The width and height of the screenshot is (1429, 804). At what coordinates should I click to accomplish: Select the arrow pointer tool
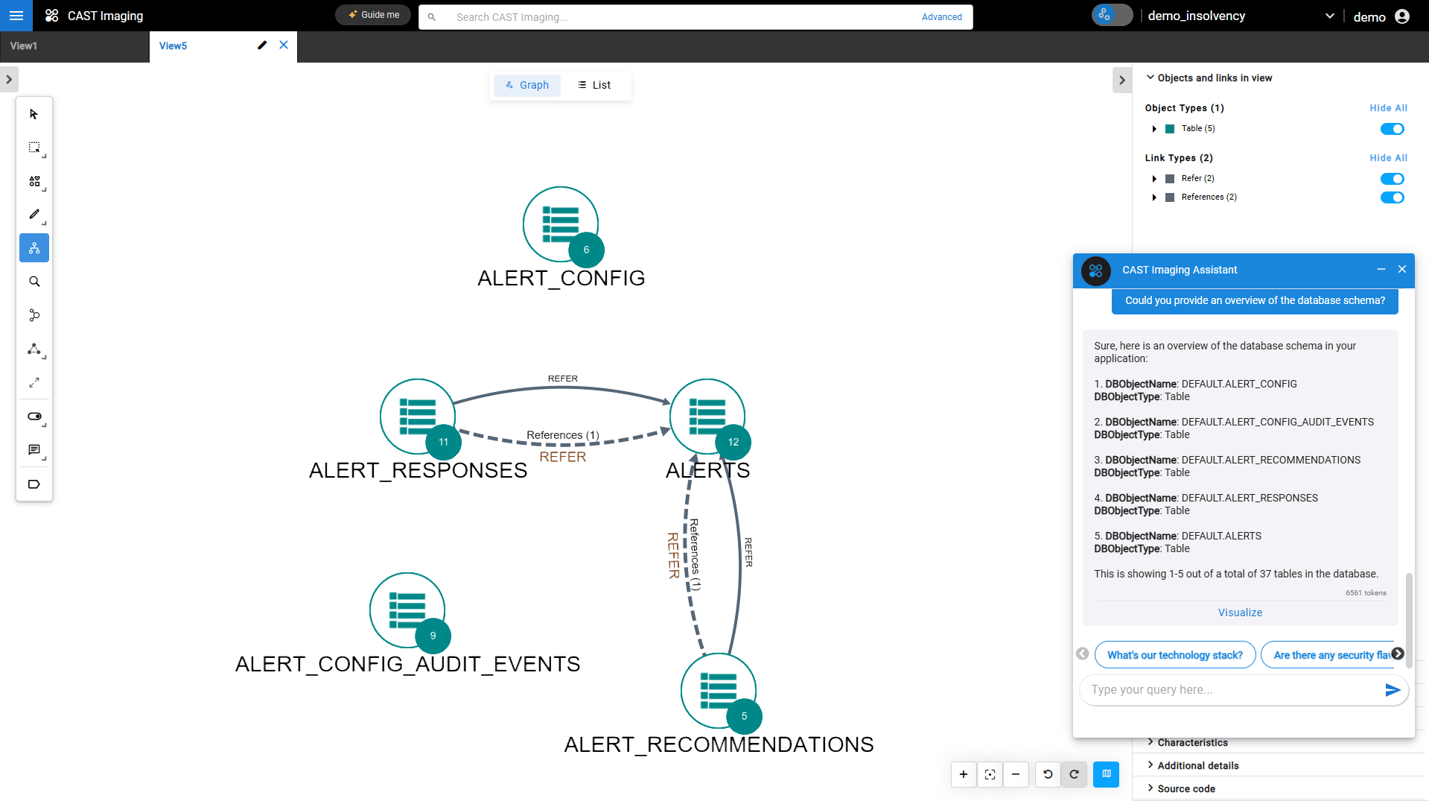[34, 115]
